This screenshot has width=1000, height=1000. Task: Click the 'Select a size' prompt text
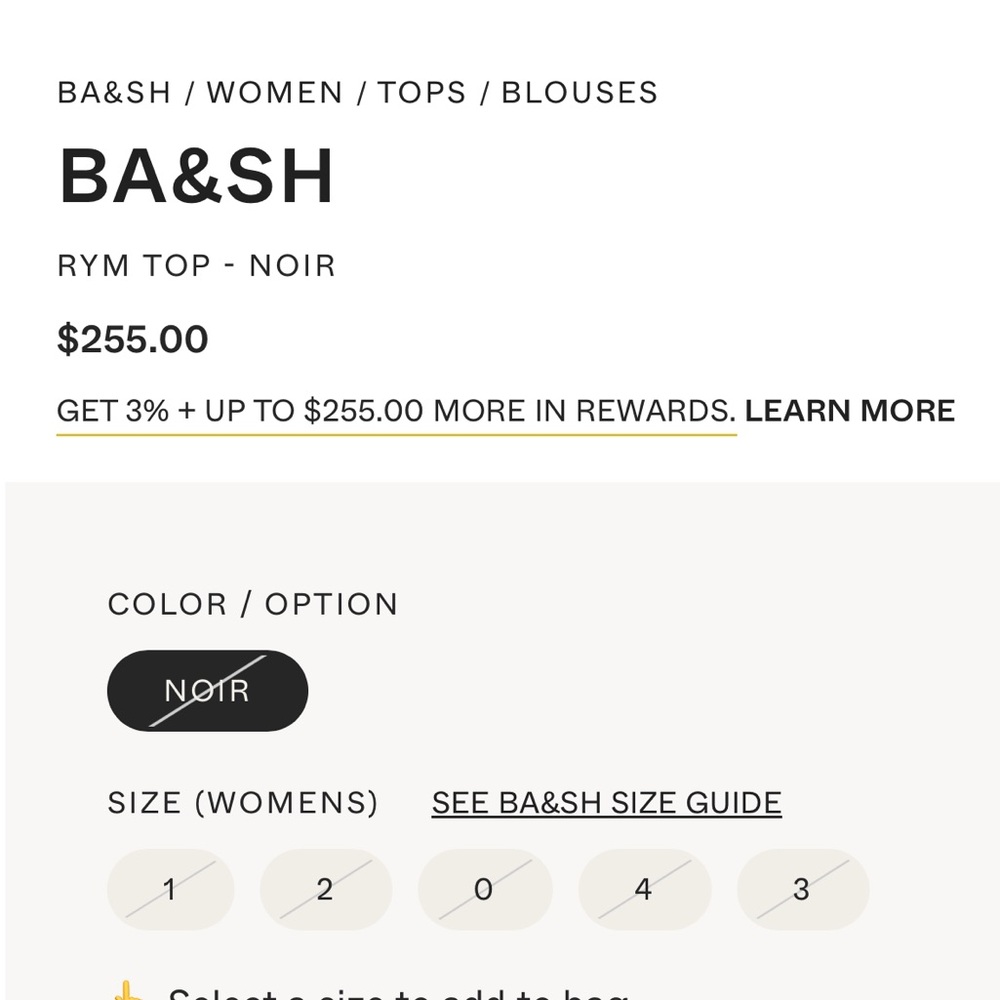click(x=398, y=994)
